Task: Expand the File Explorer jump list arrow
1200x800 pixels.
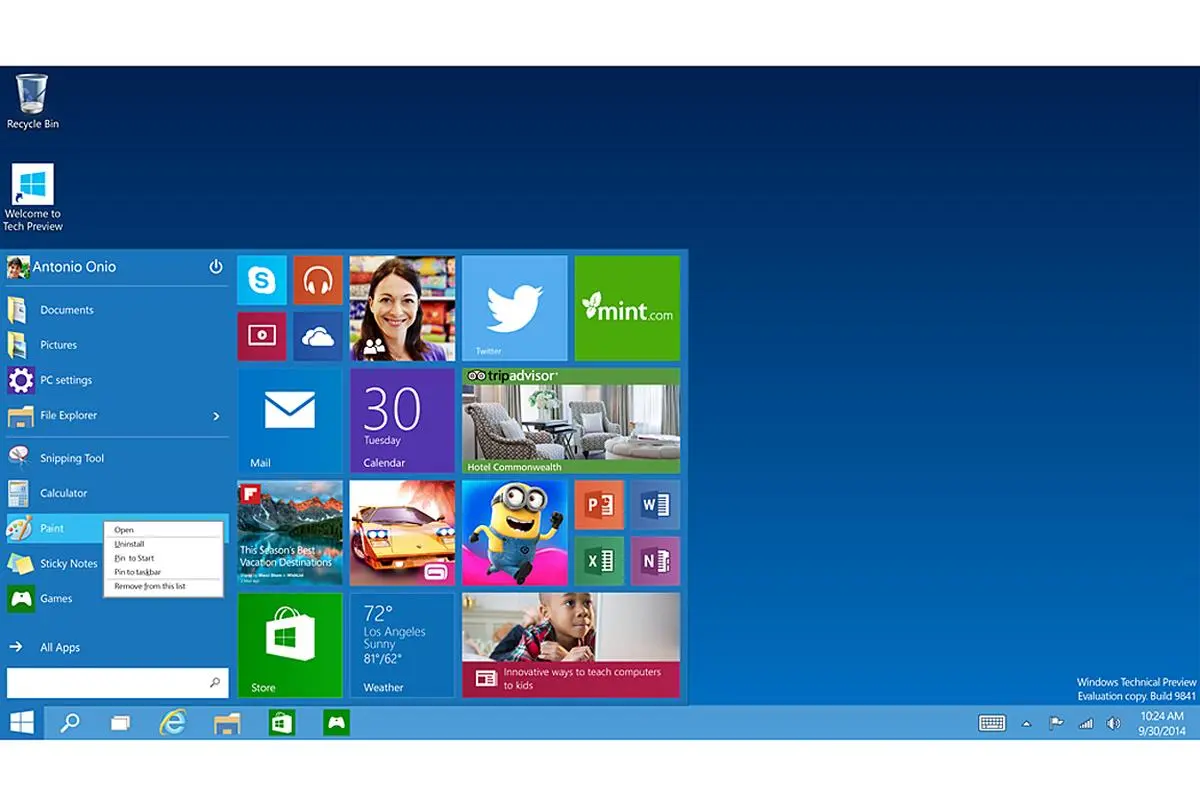Action: coord(216,416)
